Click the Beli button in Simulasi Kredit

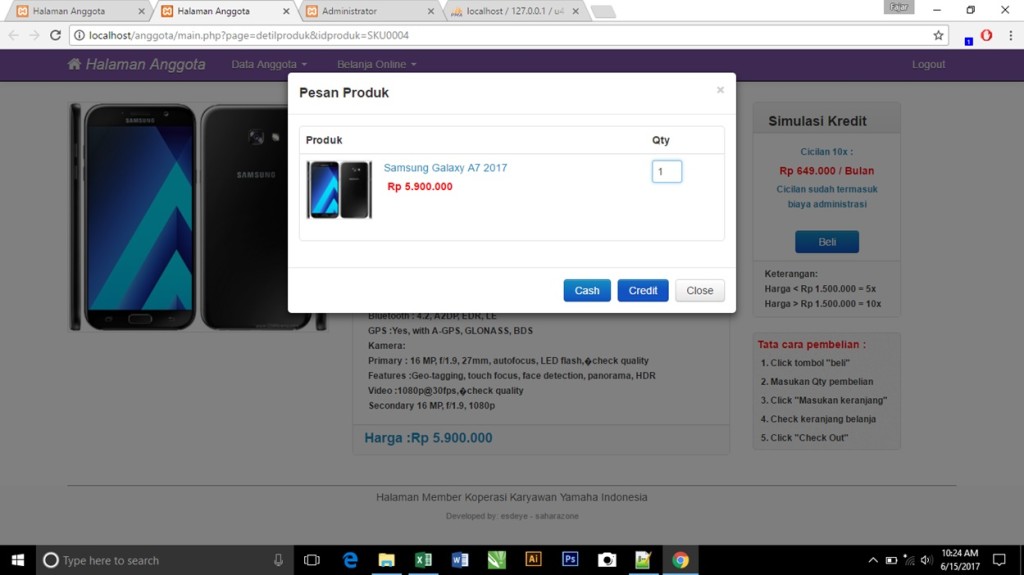827,242
